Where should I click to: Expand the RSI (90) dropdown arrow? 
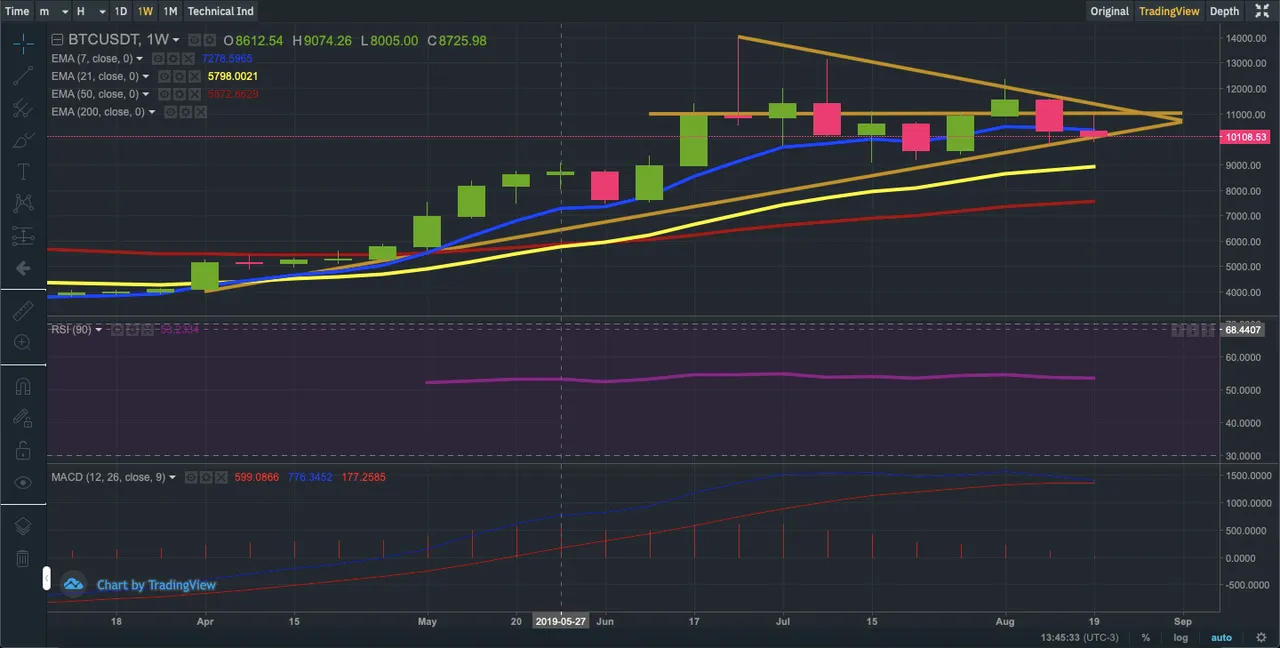(x=99, y=330)
